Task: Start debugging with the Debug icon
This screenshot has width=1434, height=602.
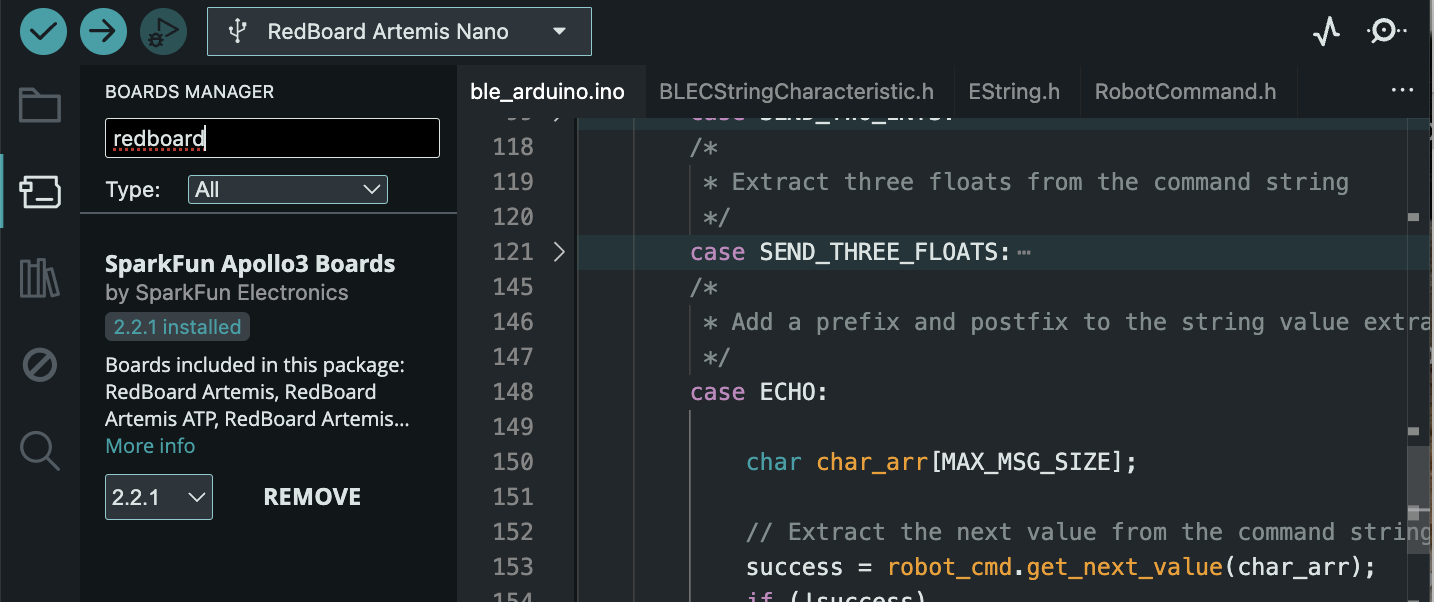Action: [x=163, y=32]
